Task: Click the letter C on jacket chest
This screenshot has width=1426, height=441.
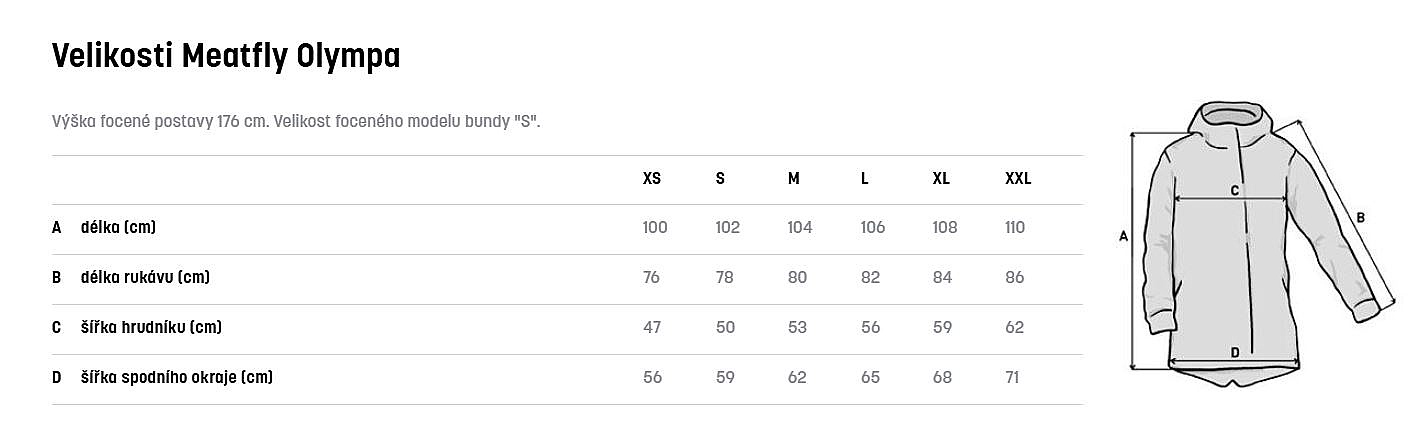Action: (x=1234, y=190)
